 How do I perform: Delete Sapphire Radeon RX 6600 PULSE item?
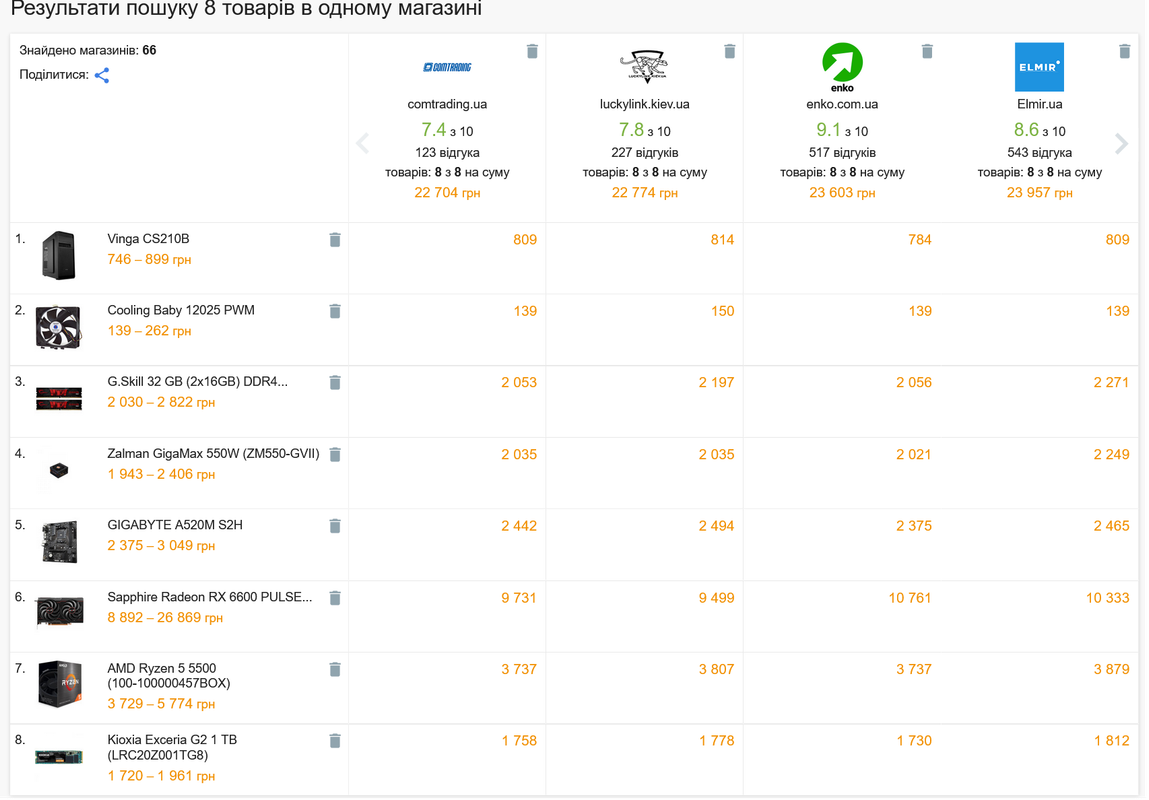[x=336, y=599]
